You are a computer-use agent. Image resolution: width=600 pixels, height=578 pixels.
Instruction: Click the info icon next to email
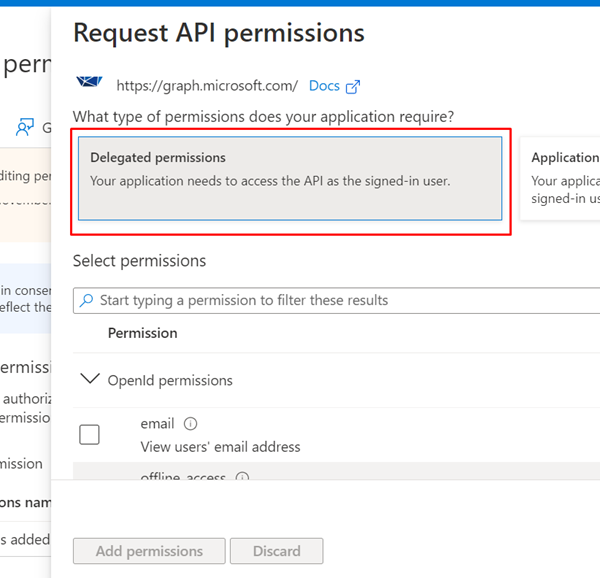point(190,424)
